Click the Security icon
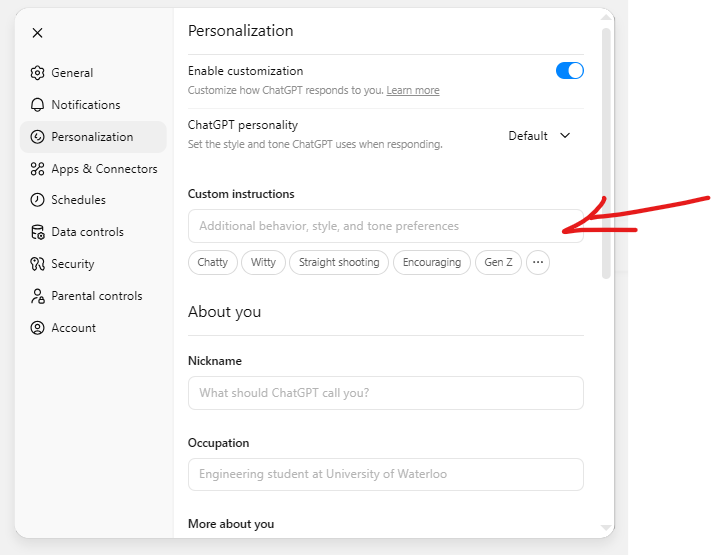This screenshot has width=711, height=555. tap(38, 264)
